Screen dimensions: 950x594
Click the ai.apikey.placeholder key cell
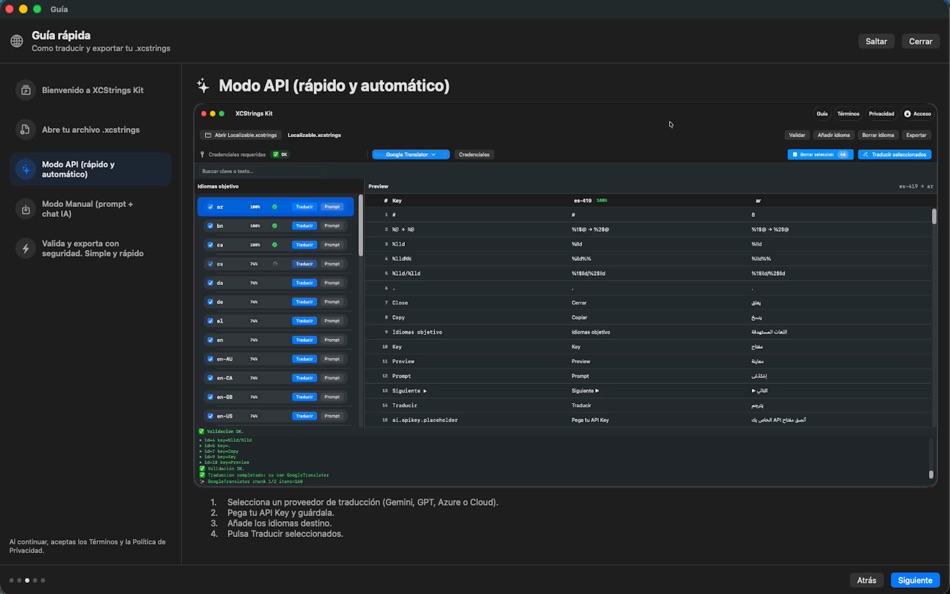(x=425, y=420)
